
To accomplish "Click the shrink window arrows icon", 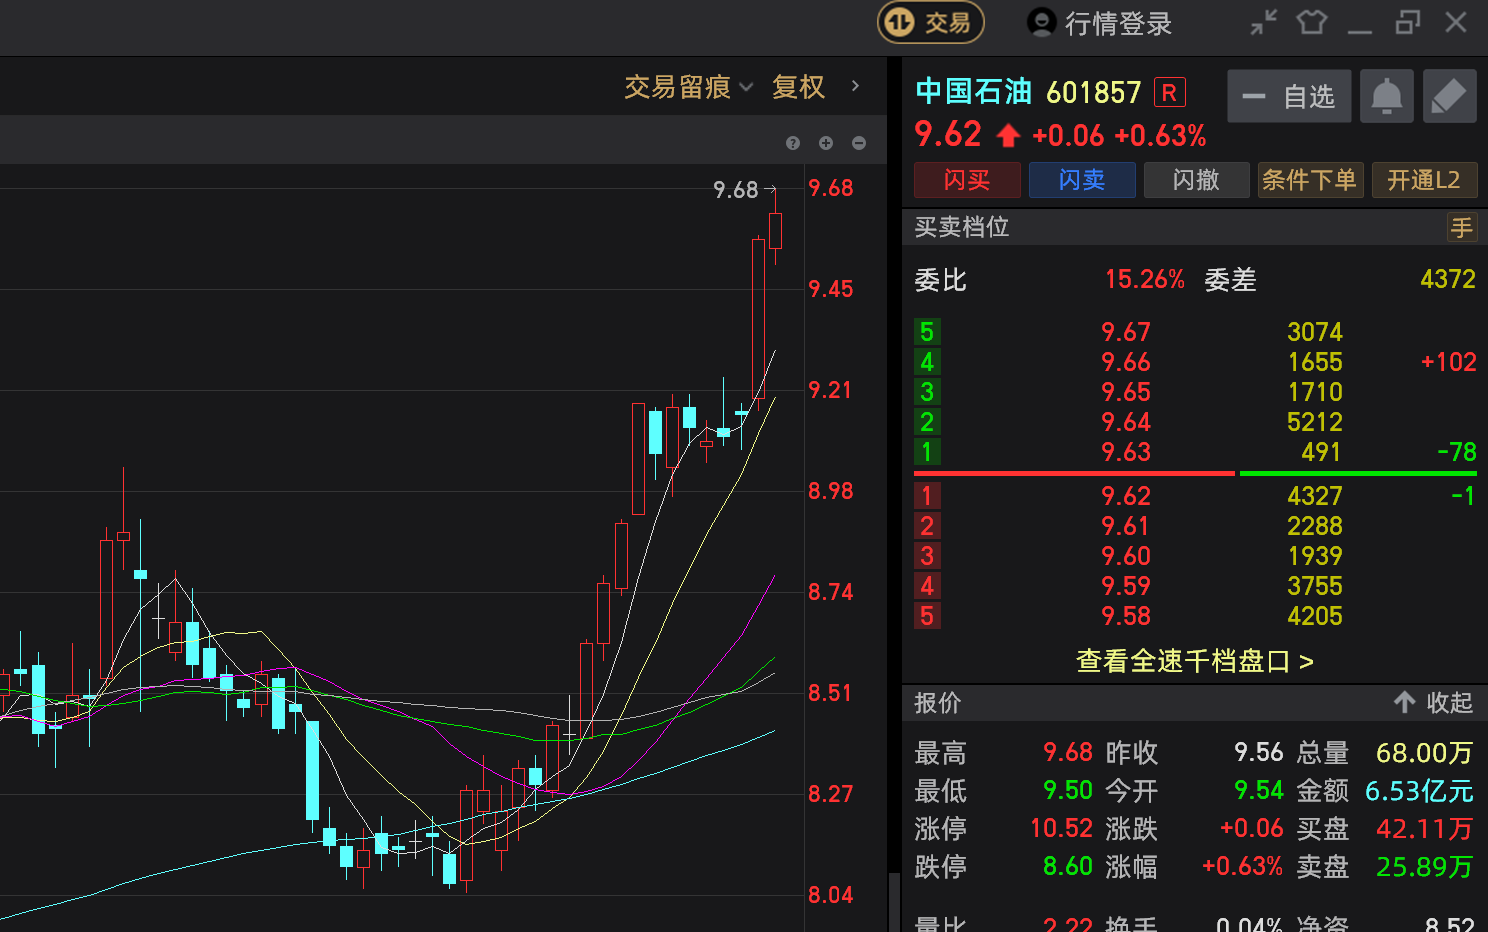I will click(1264, 22).
